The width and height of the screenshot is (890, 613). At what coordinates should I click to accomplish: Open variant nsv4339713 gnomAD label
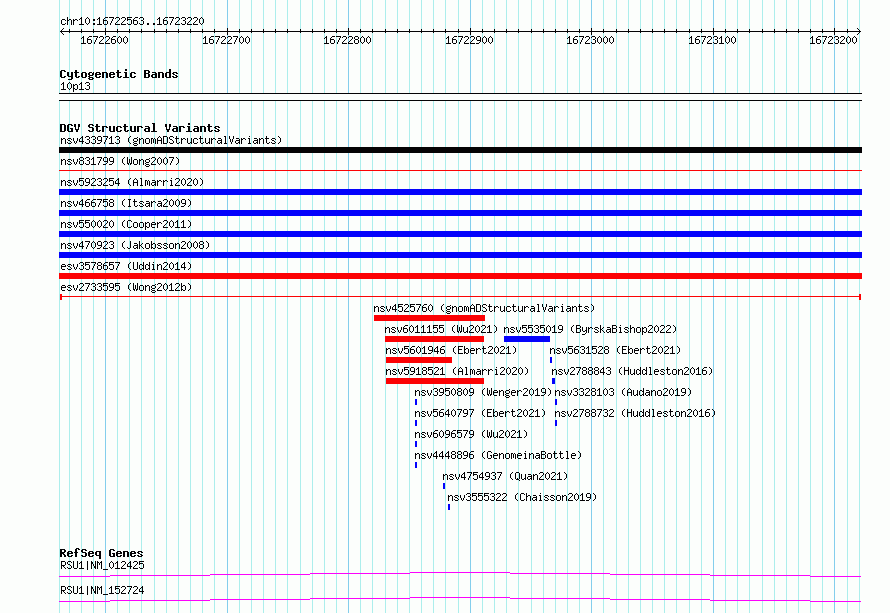pyautogui.click(x=171, y=140)
